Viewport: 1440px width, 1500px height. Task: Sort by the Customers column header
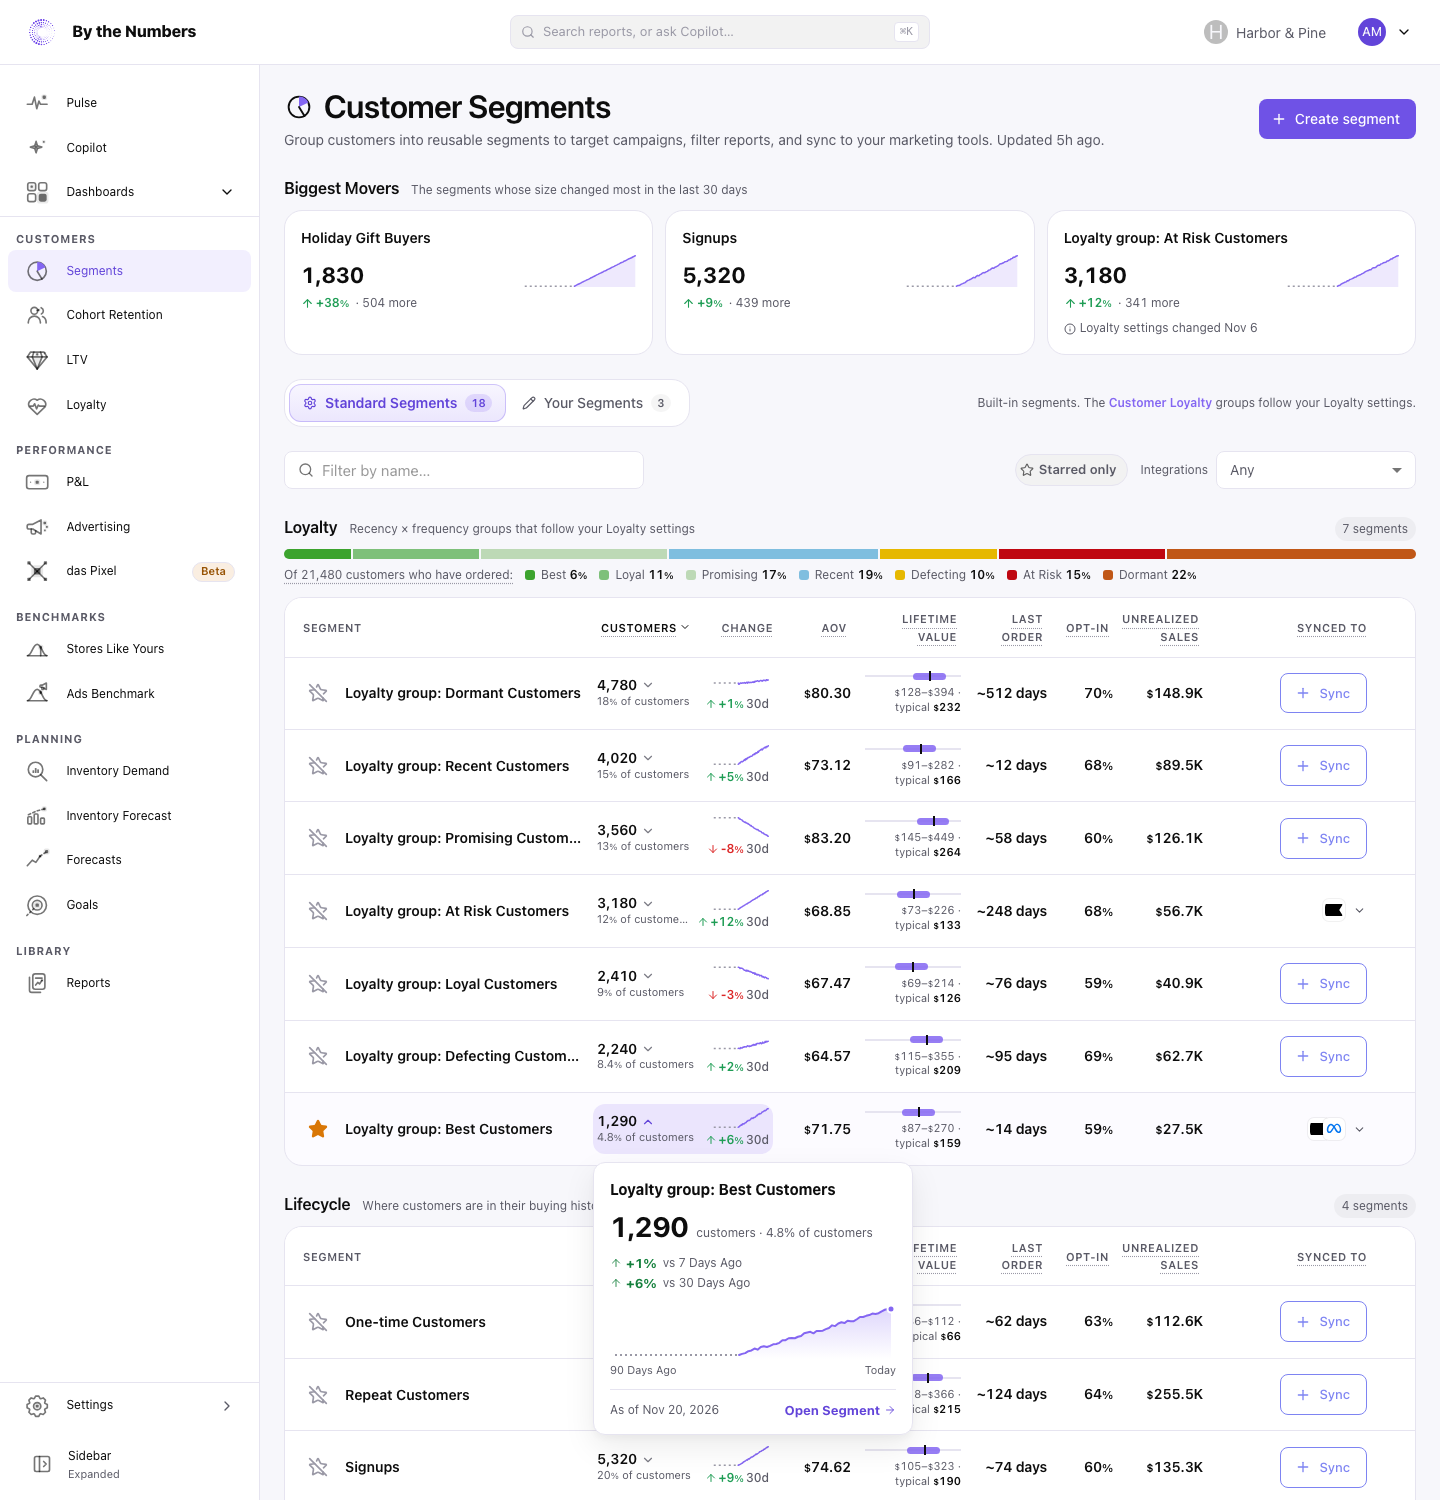[x=645, y=628]
